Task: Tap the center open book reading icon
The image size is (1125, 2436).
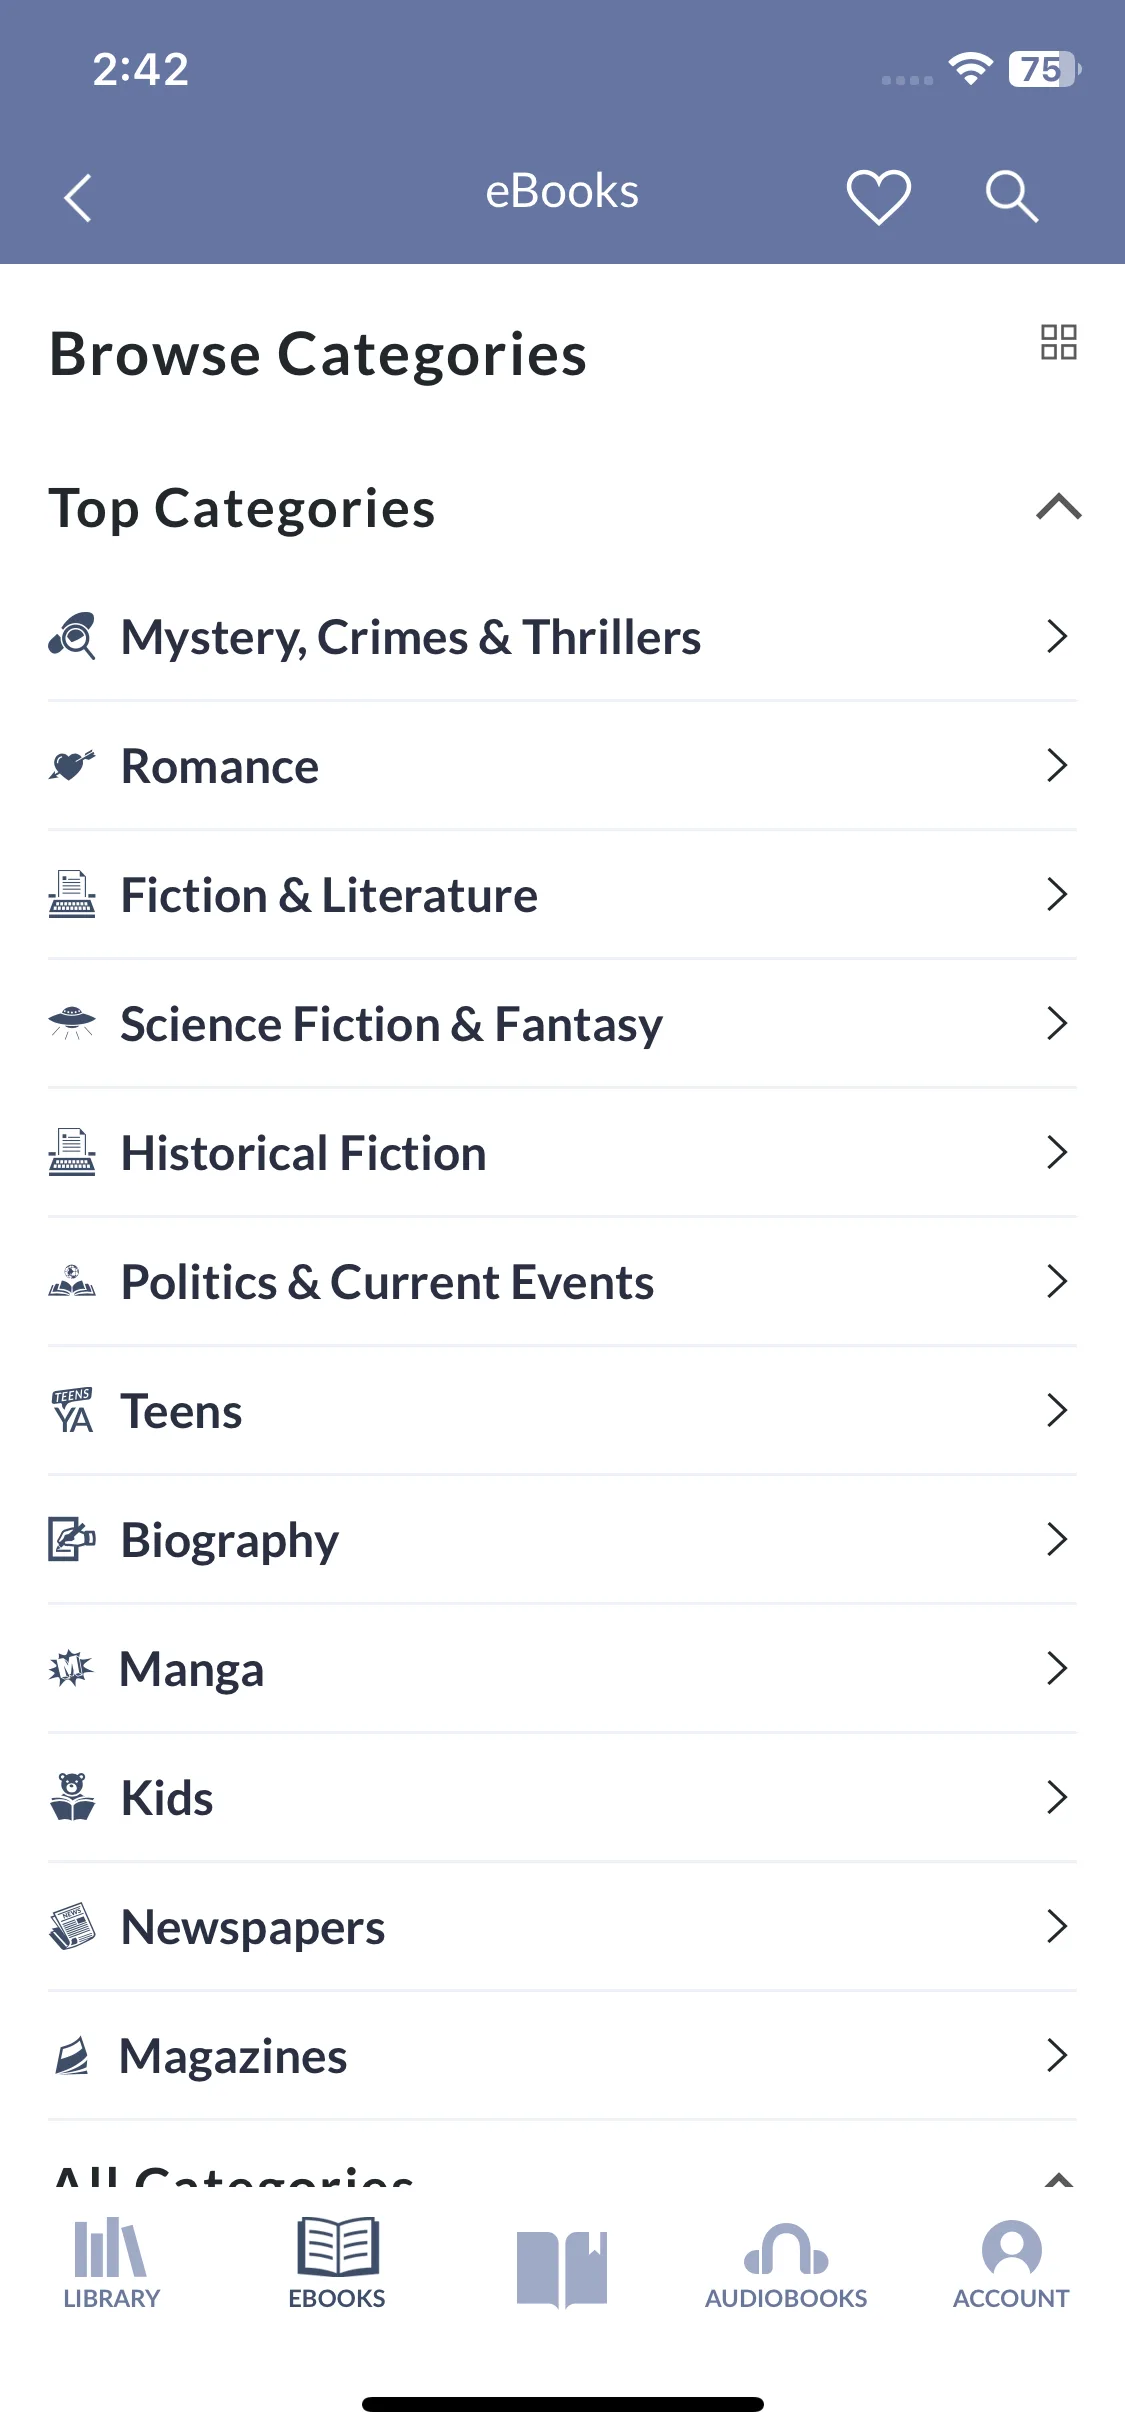Action: pos(562,2268)
